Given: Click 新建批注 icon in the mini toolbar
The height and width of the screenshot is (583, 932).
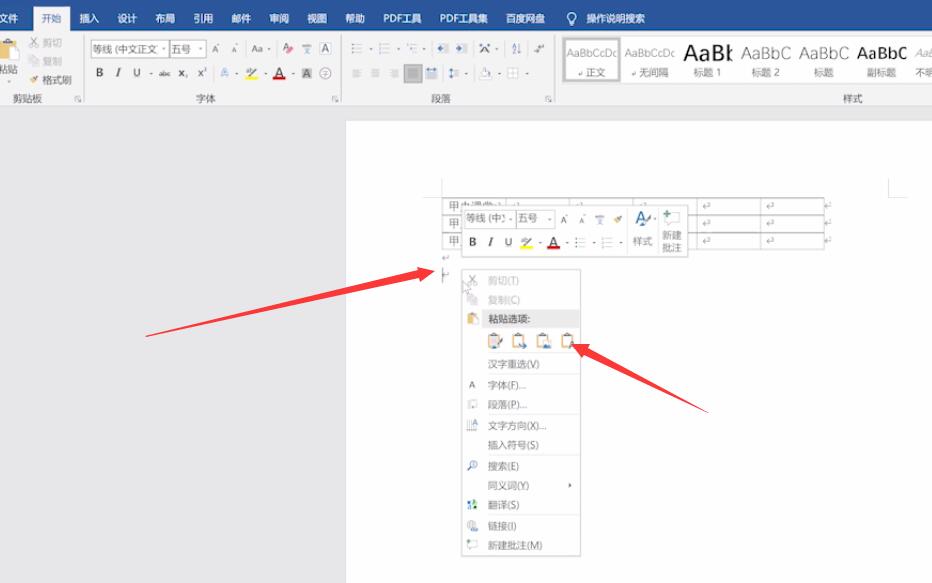Looking at the screenshot, I should tap(672, 231).
